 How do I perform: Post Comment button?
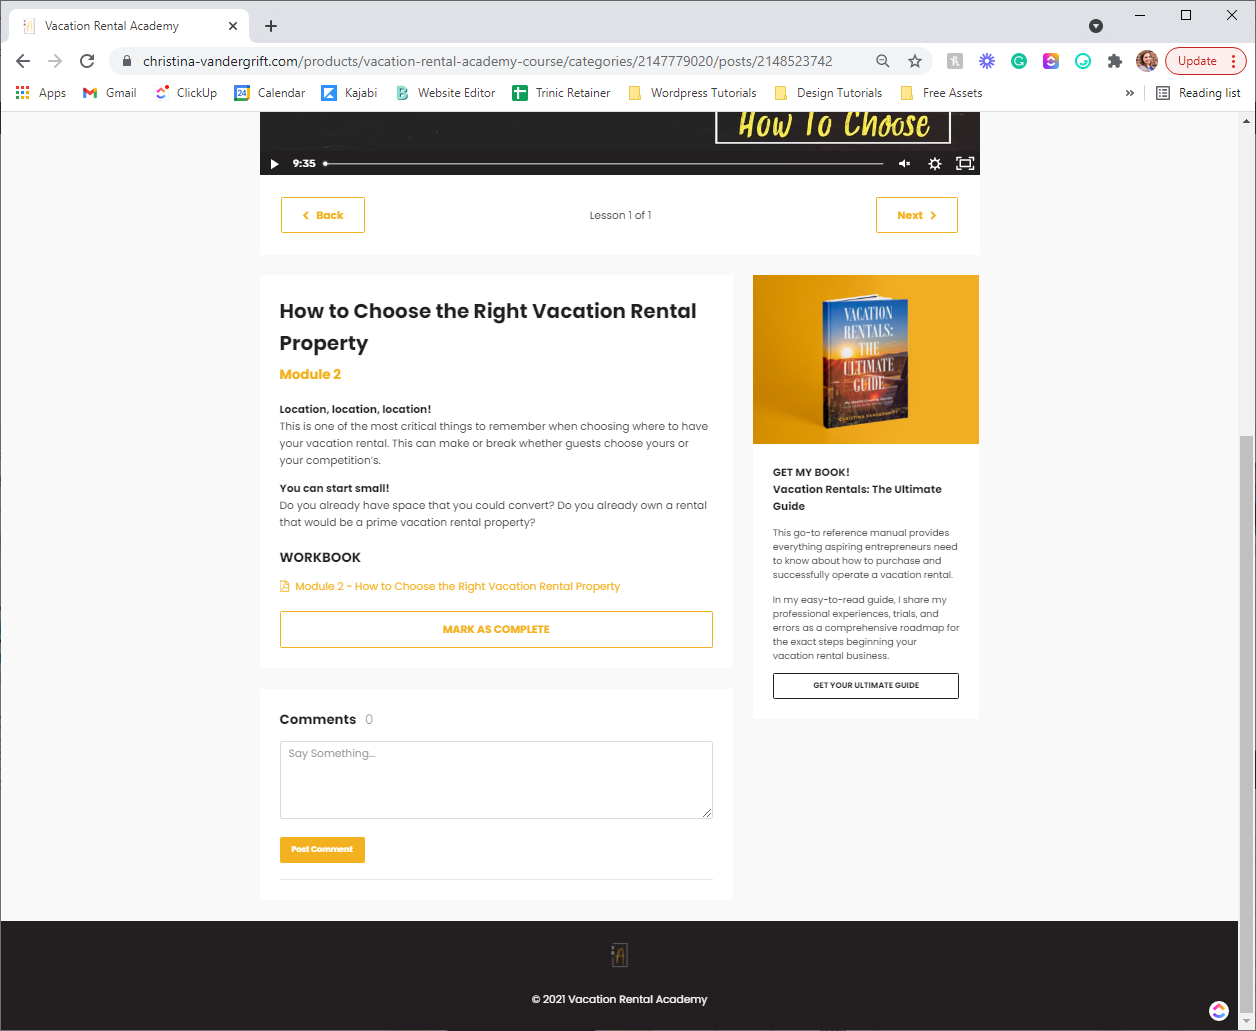[x=322, y=849]
